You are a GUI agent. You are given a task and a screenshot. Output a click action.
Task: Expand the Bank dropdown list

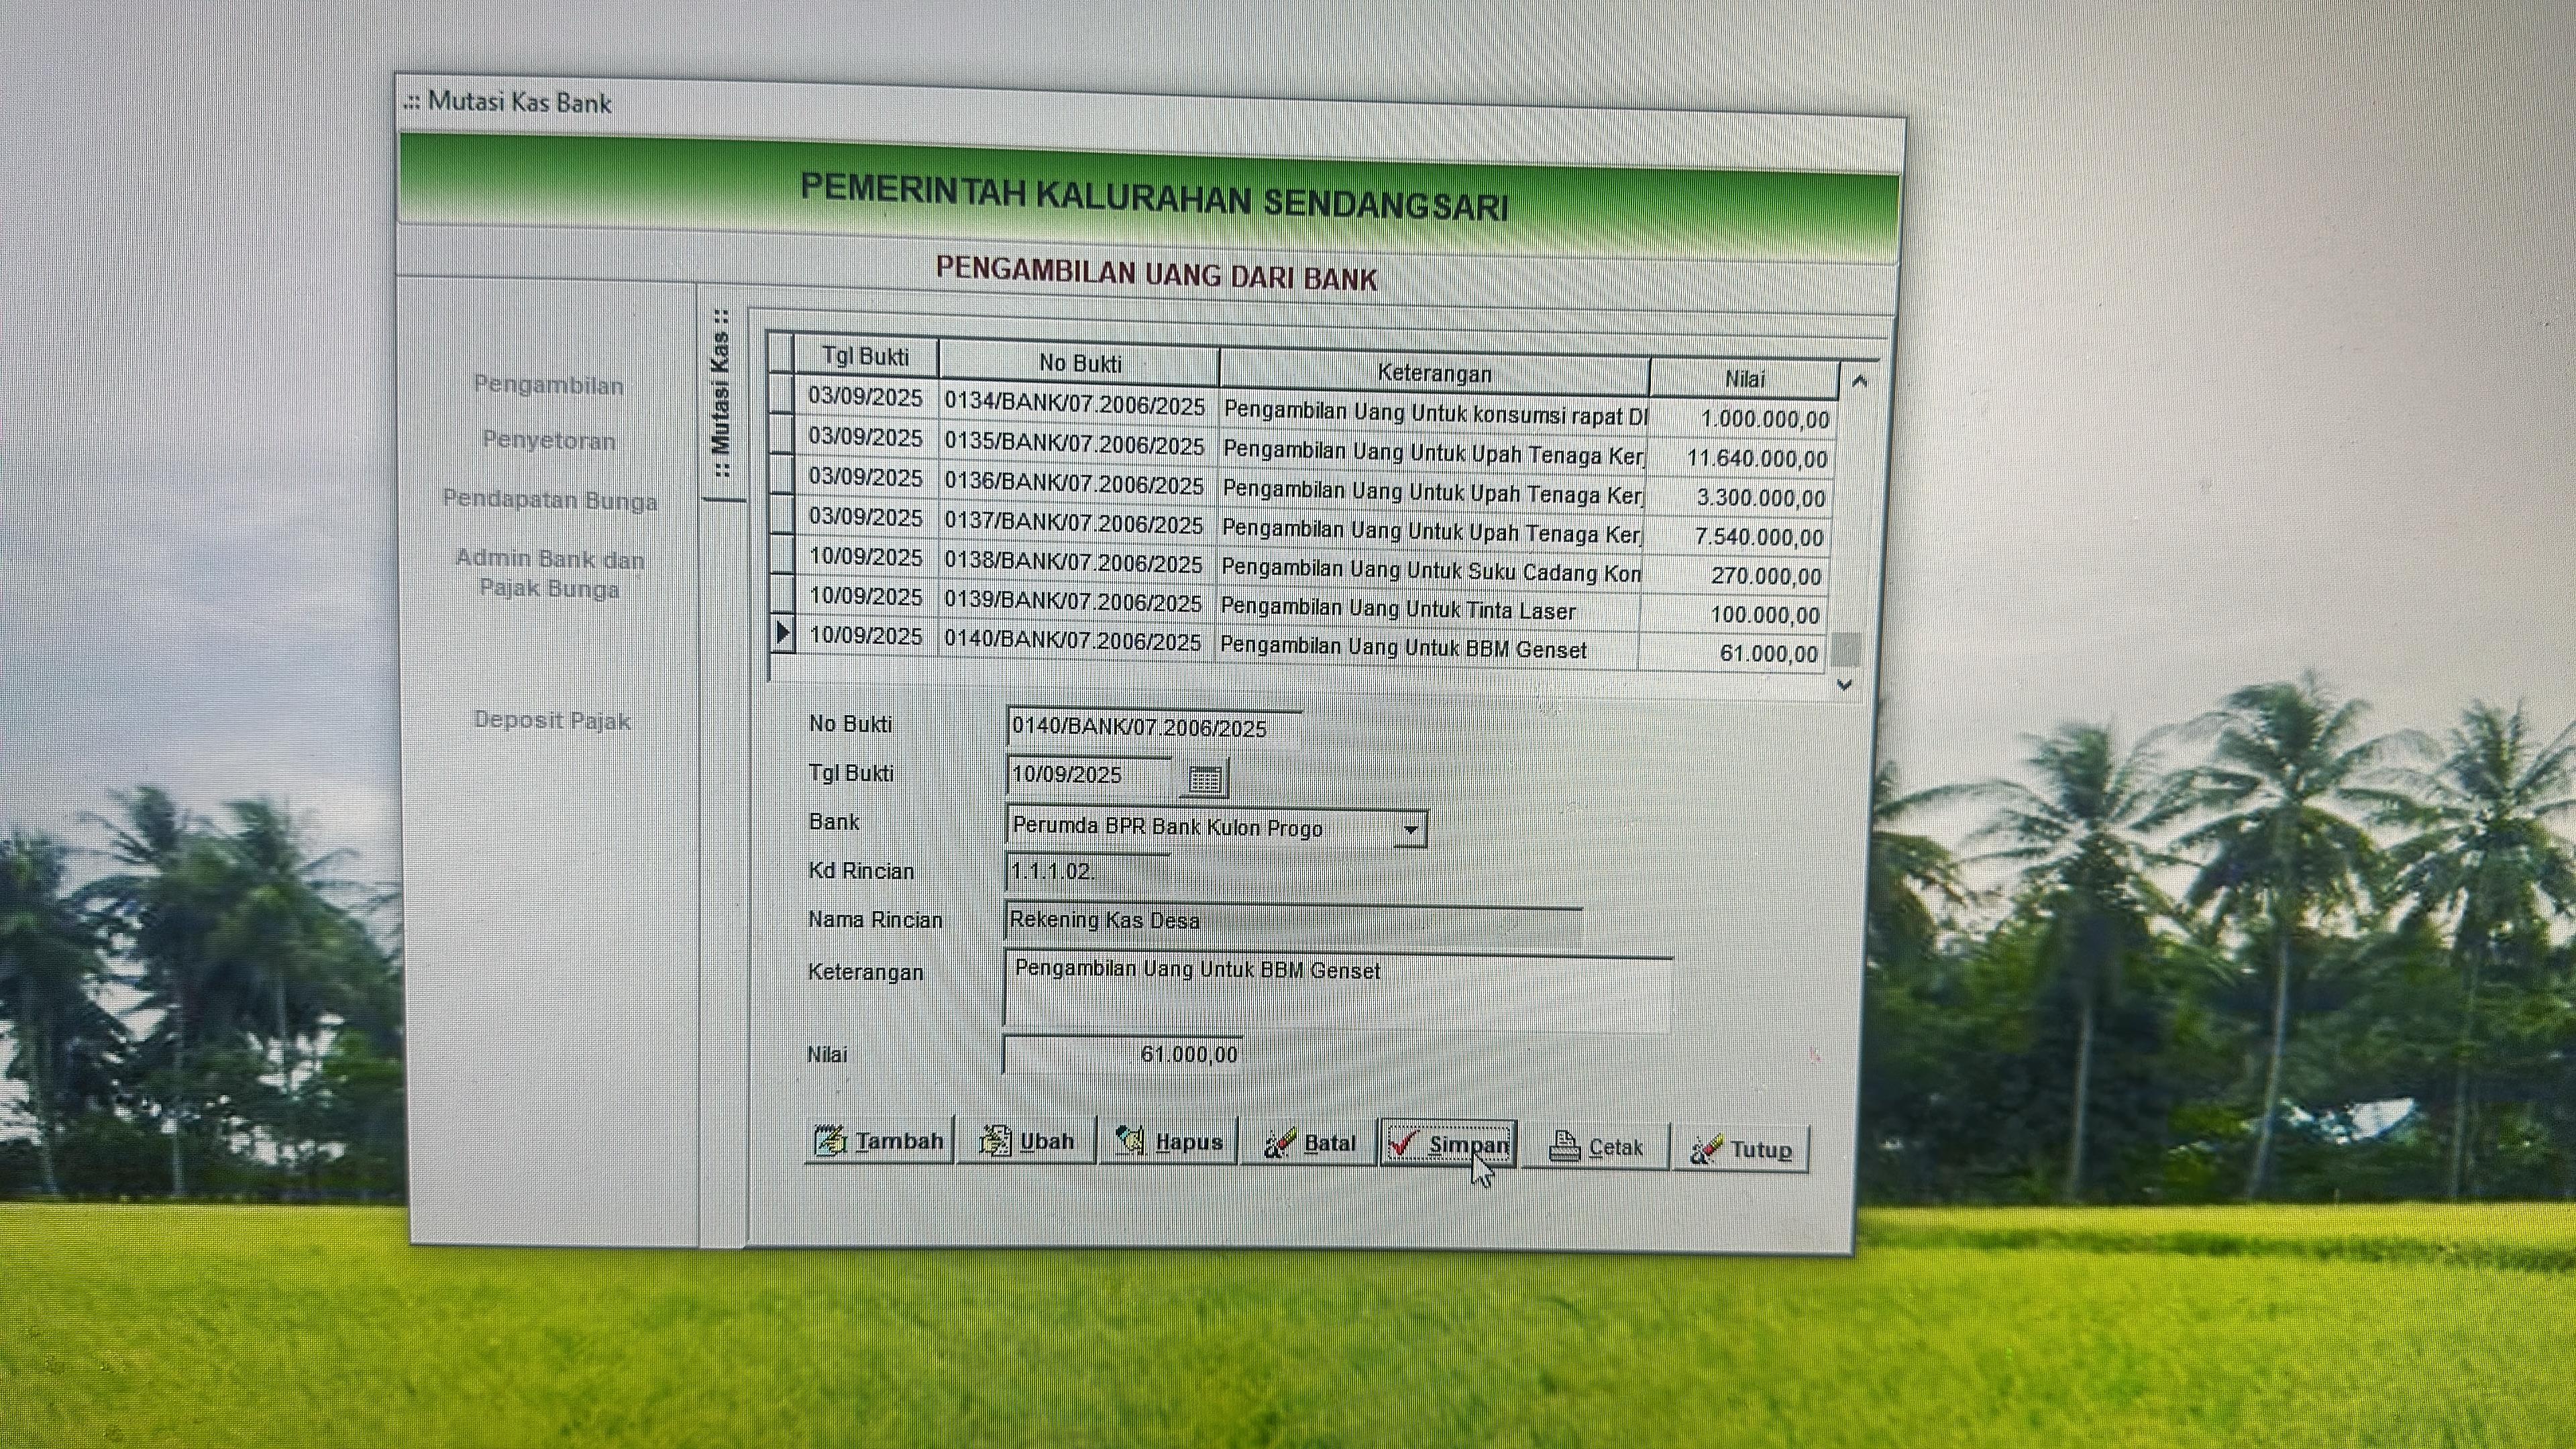click(x=1410, y=829)
